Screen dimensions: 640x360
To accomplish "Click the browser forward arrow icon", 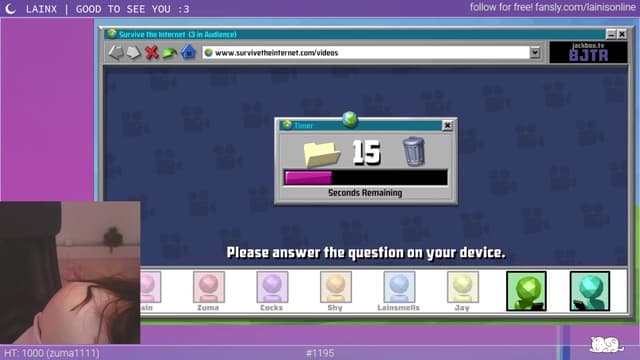I will point(133,53).
